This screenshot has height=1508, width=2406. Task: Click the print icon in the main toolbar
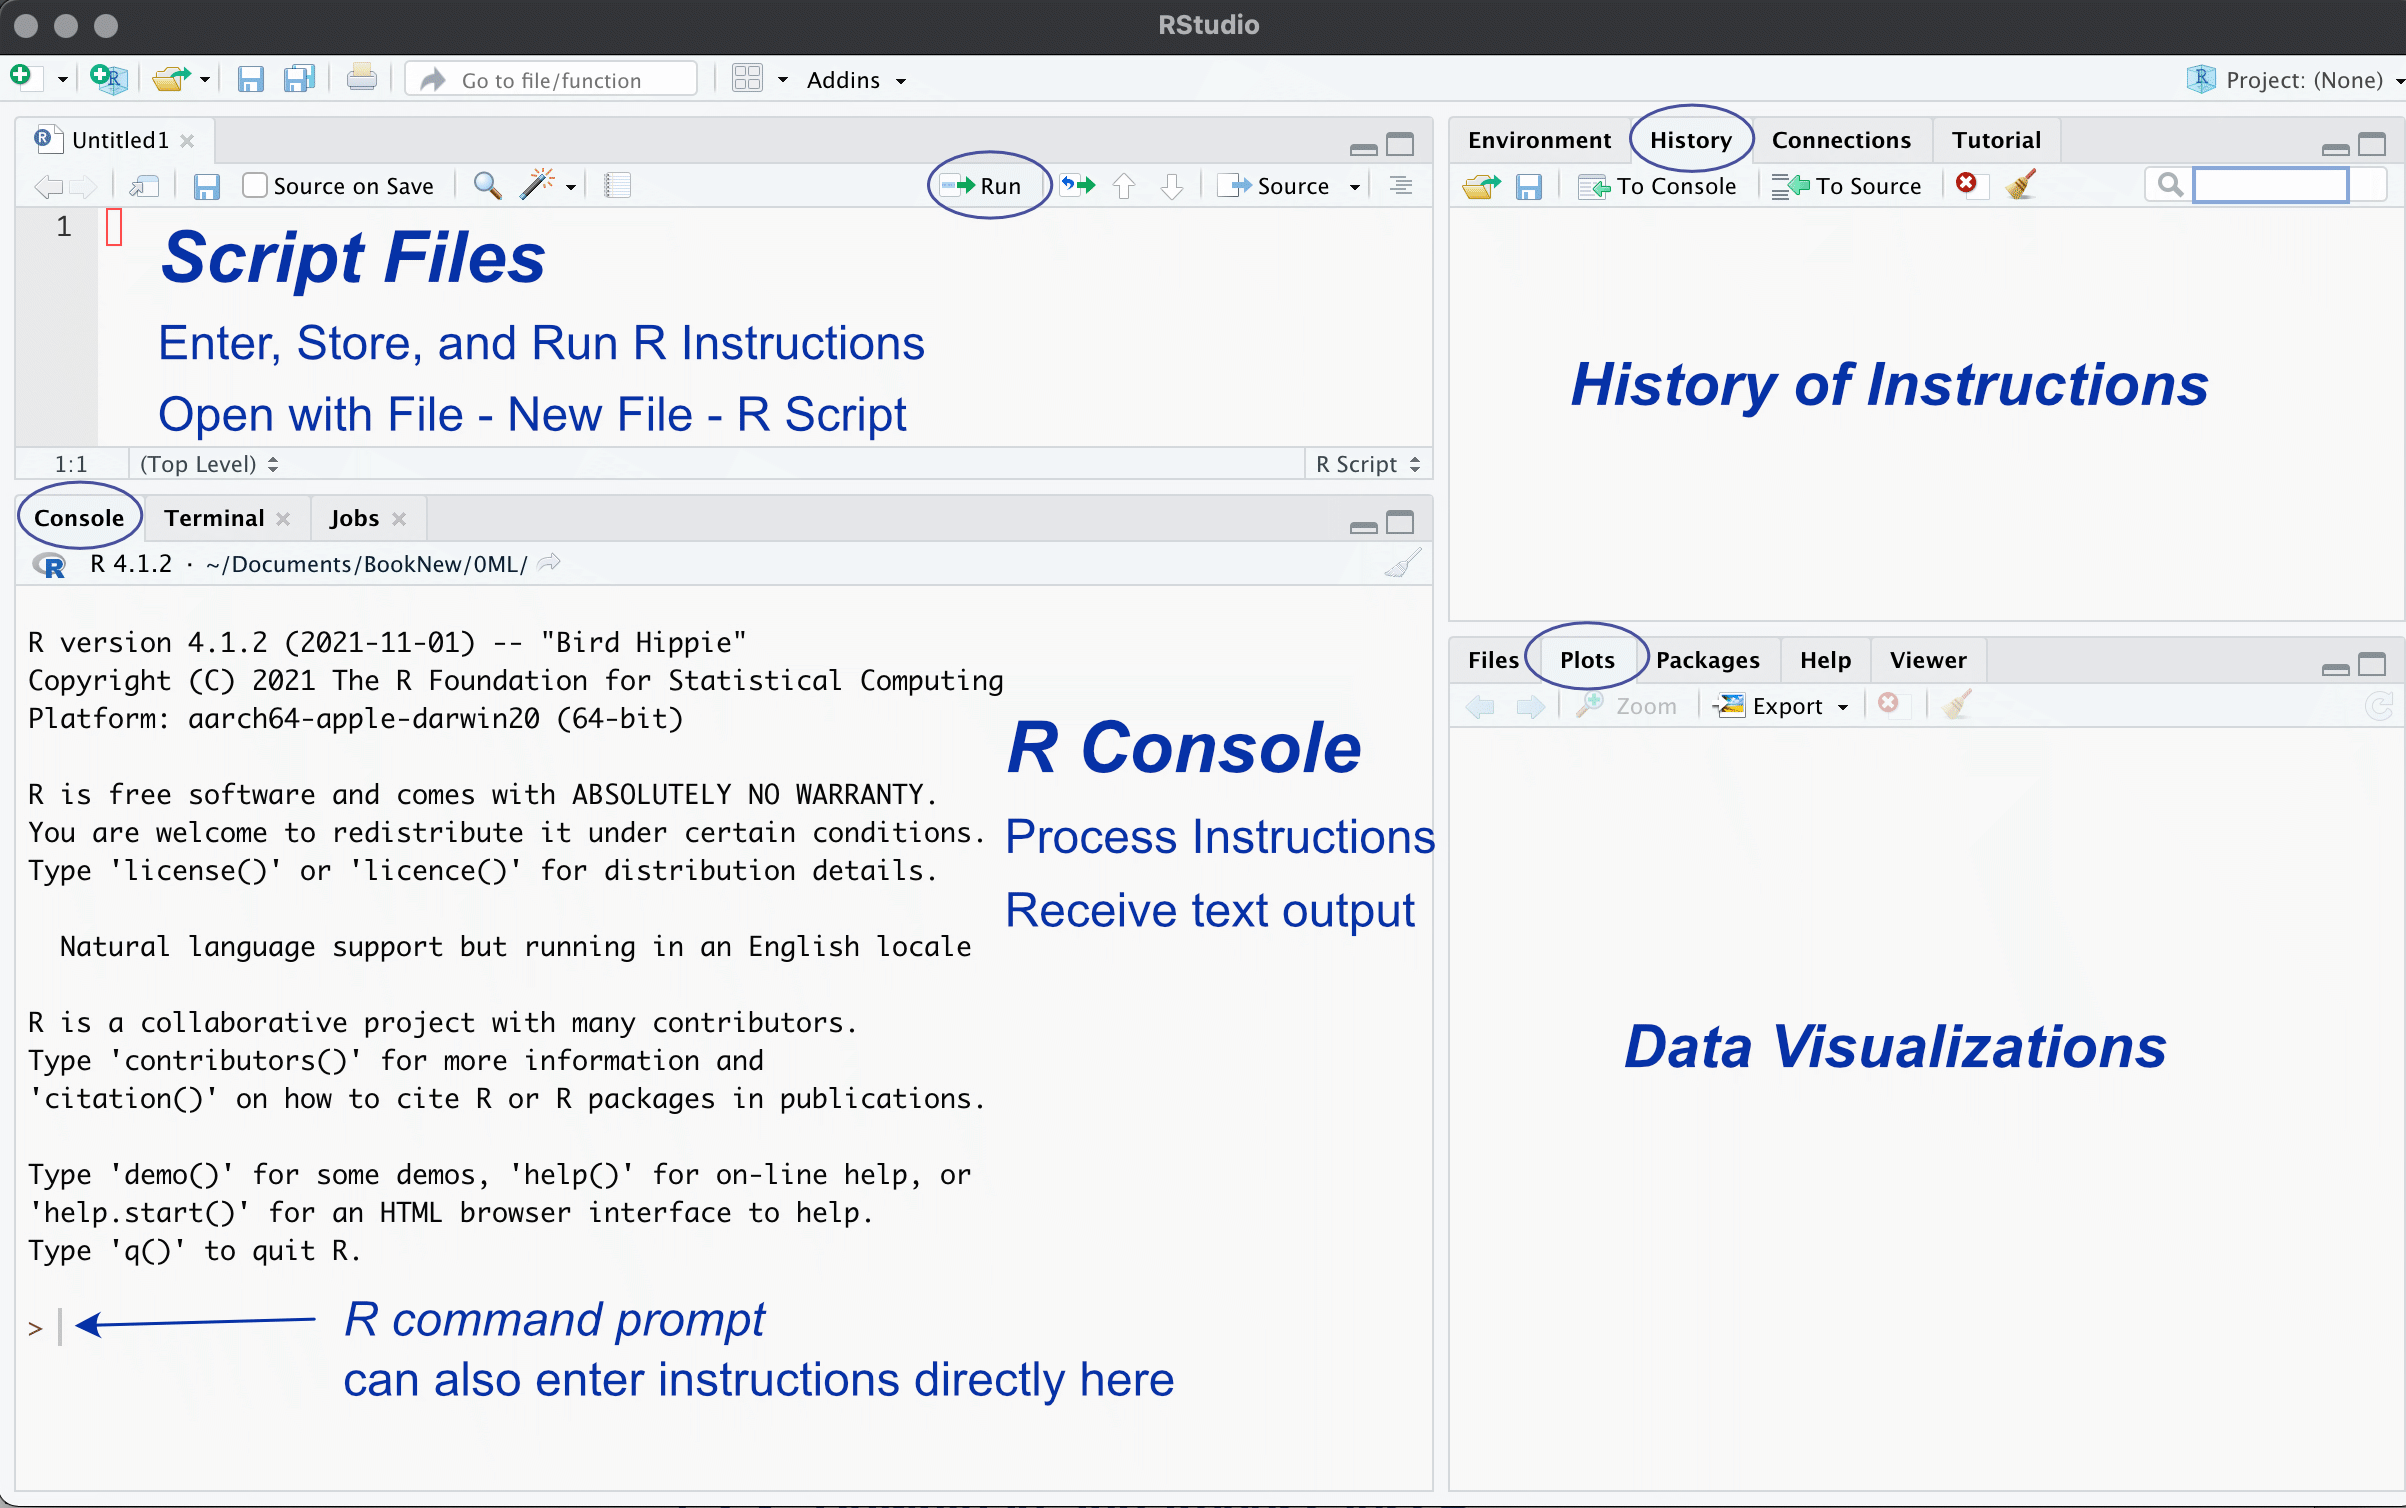[361, 79]
